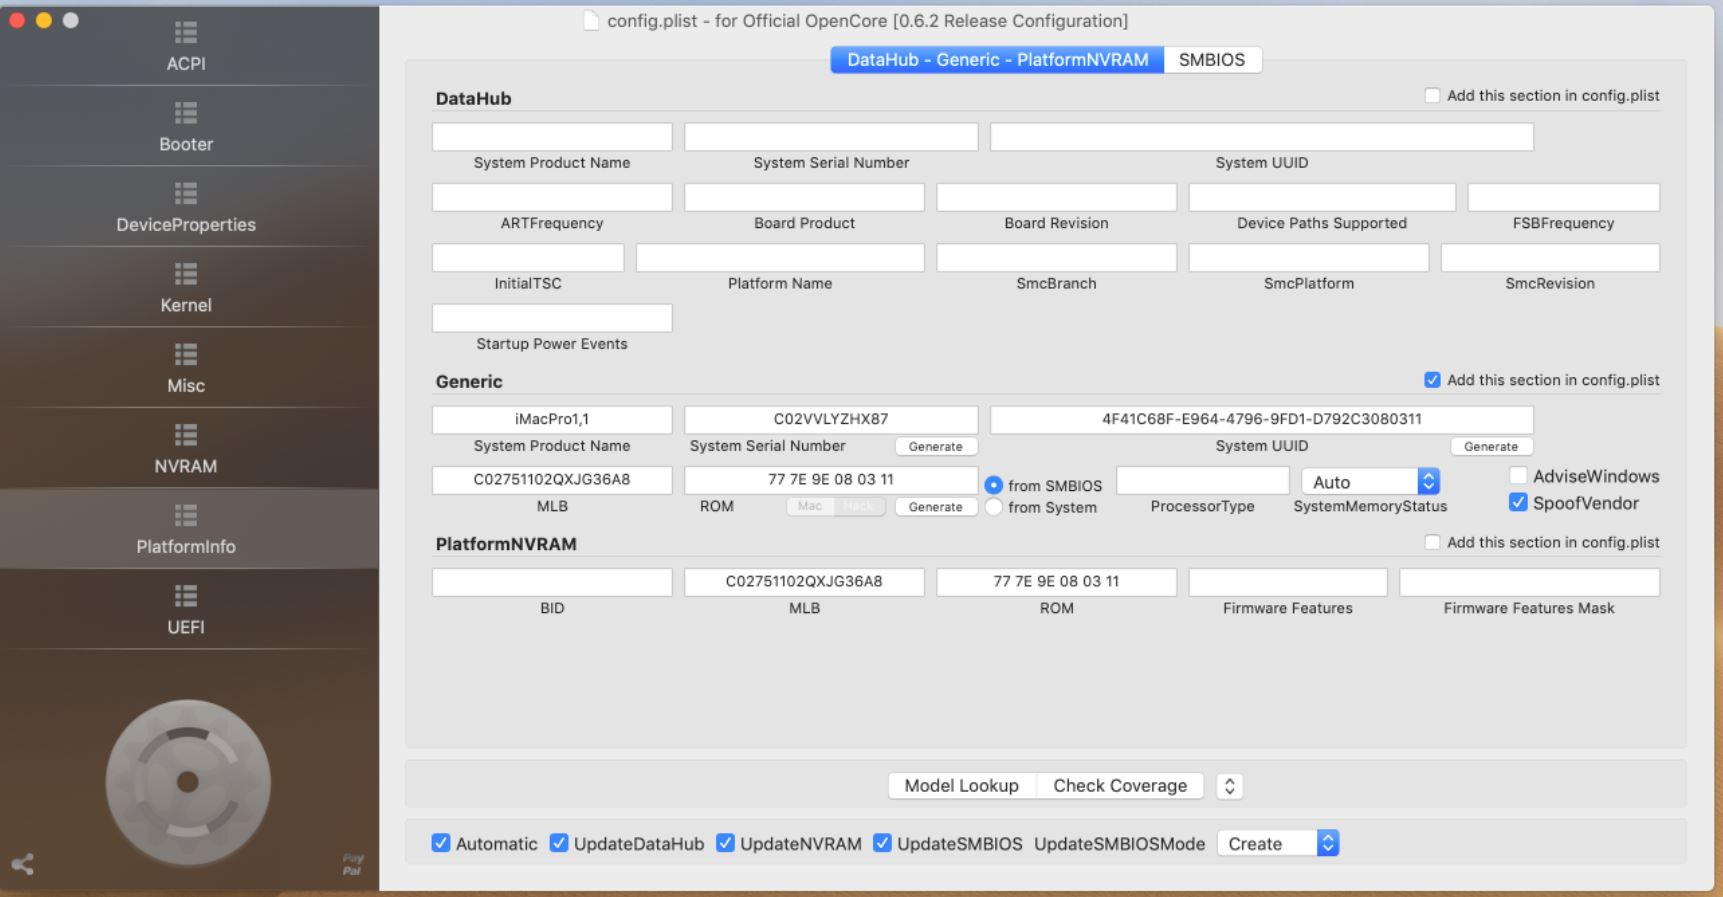Tick the AdviseWindows checkbox

tap(1518, 476)
